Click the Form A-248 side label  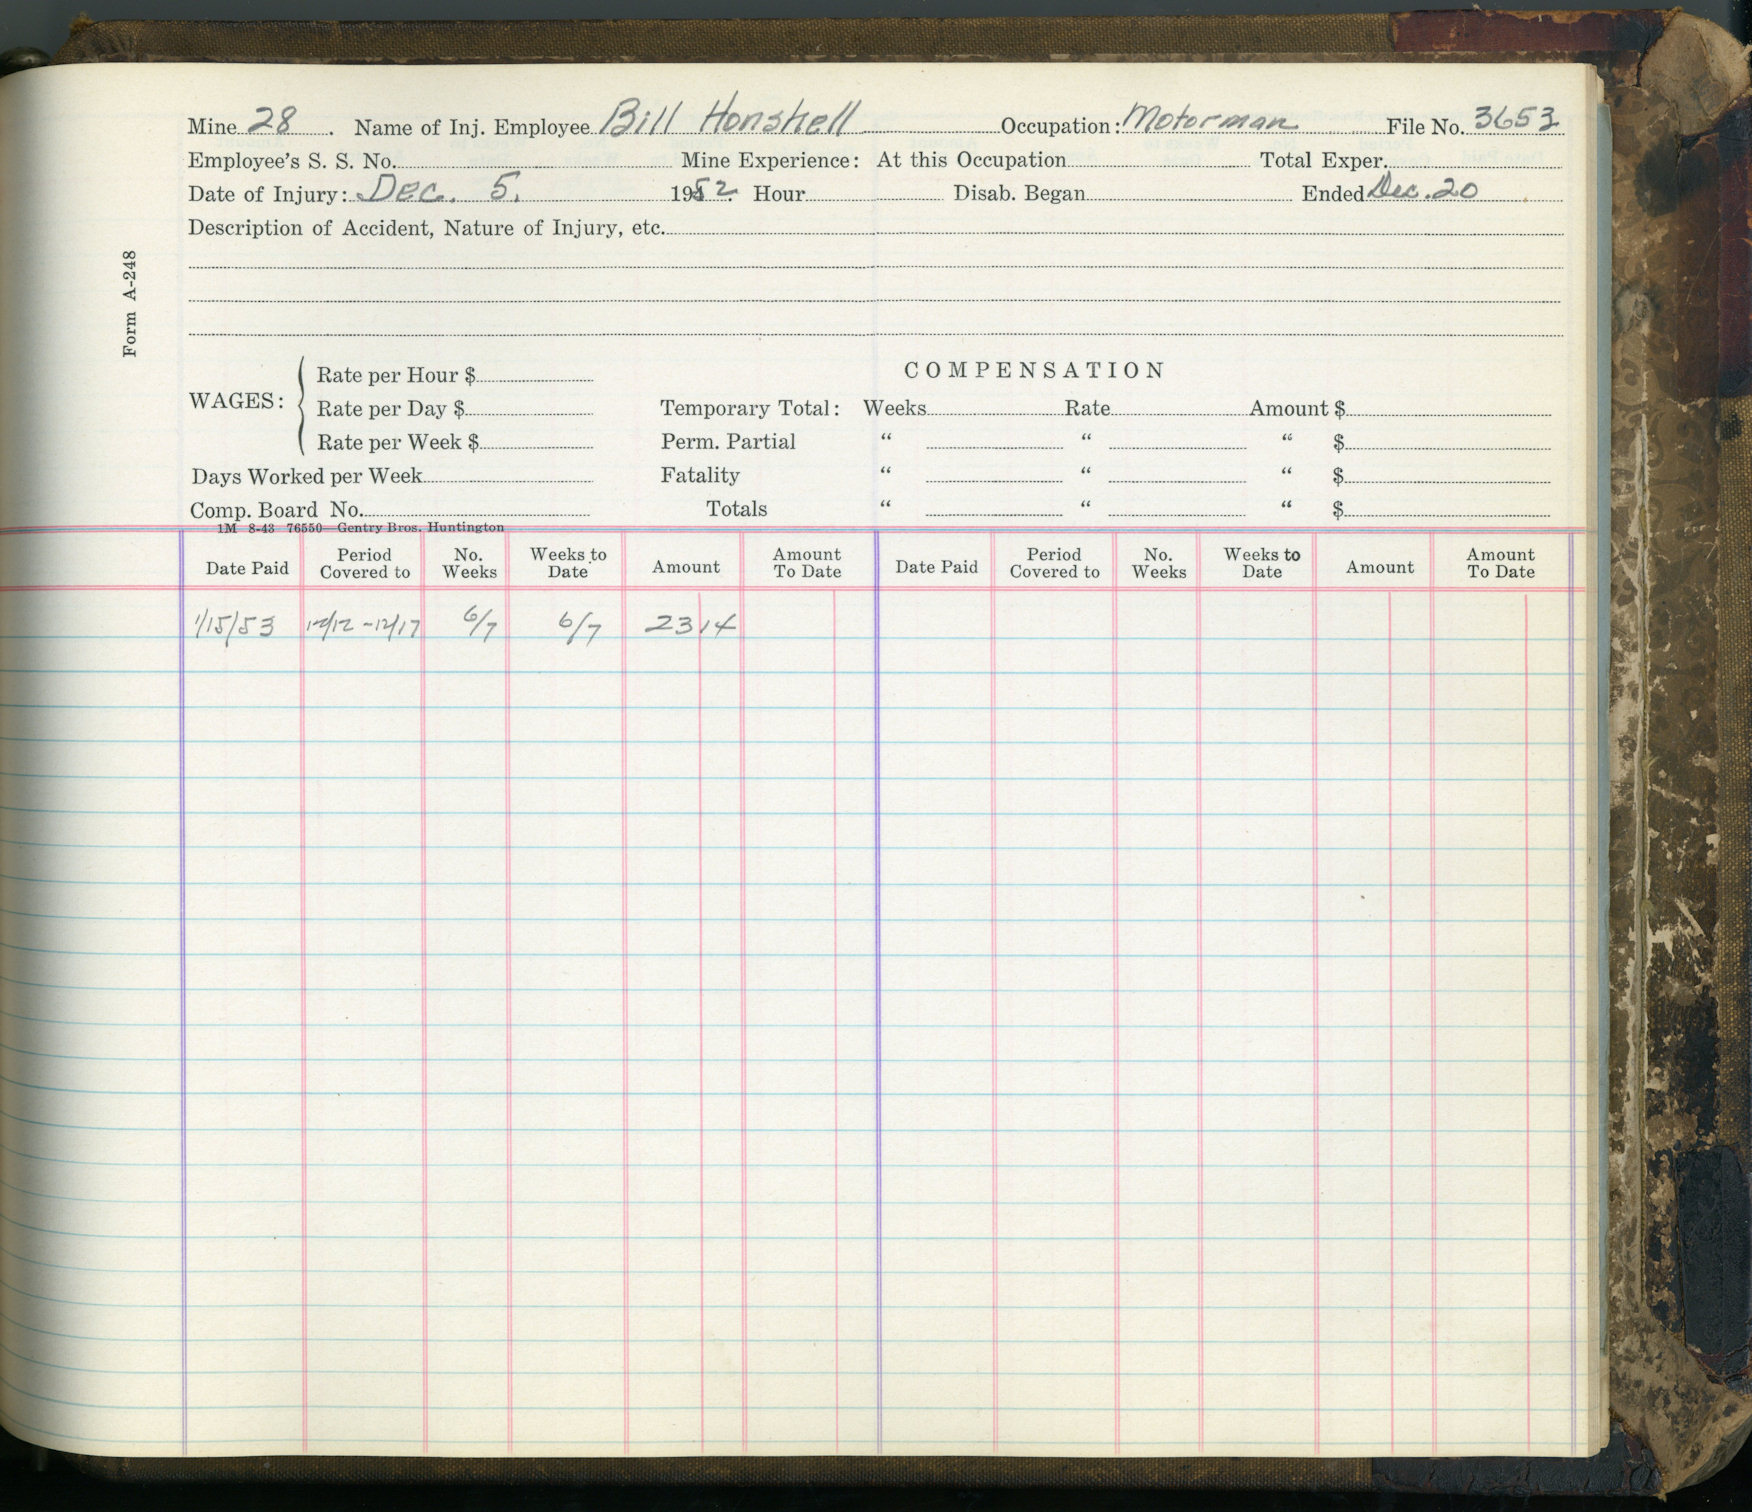[x=130, y=303]
